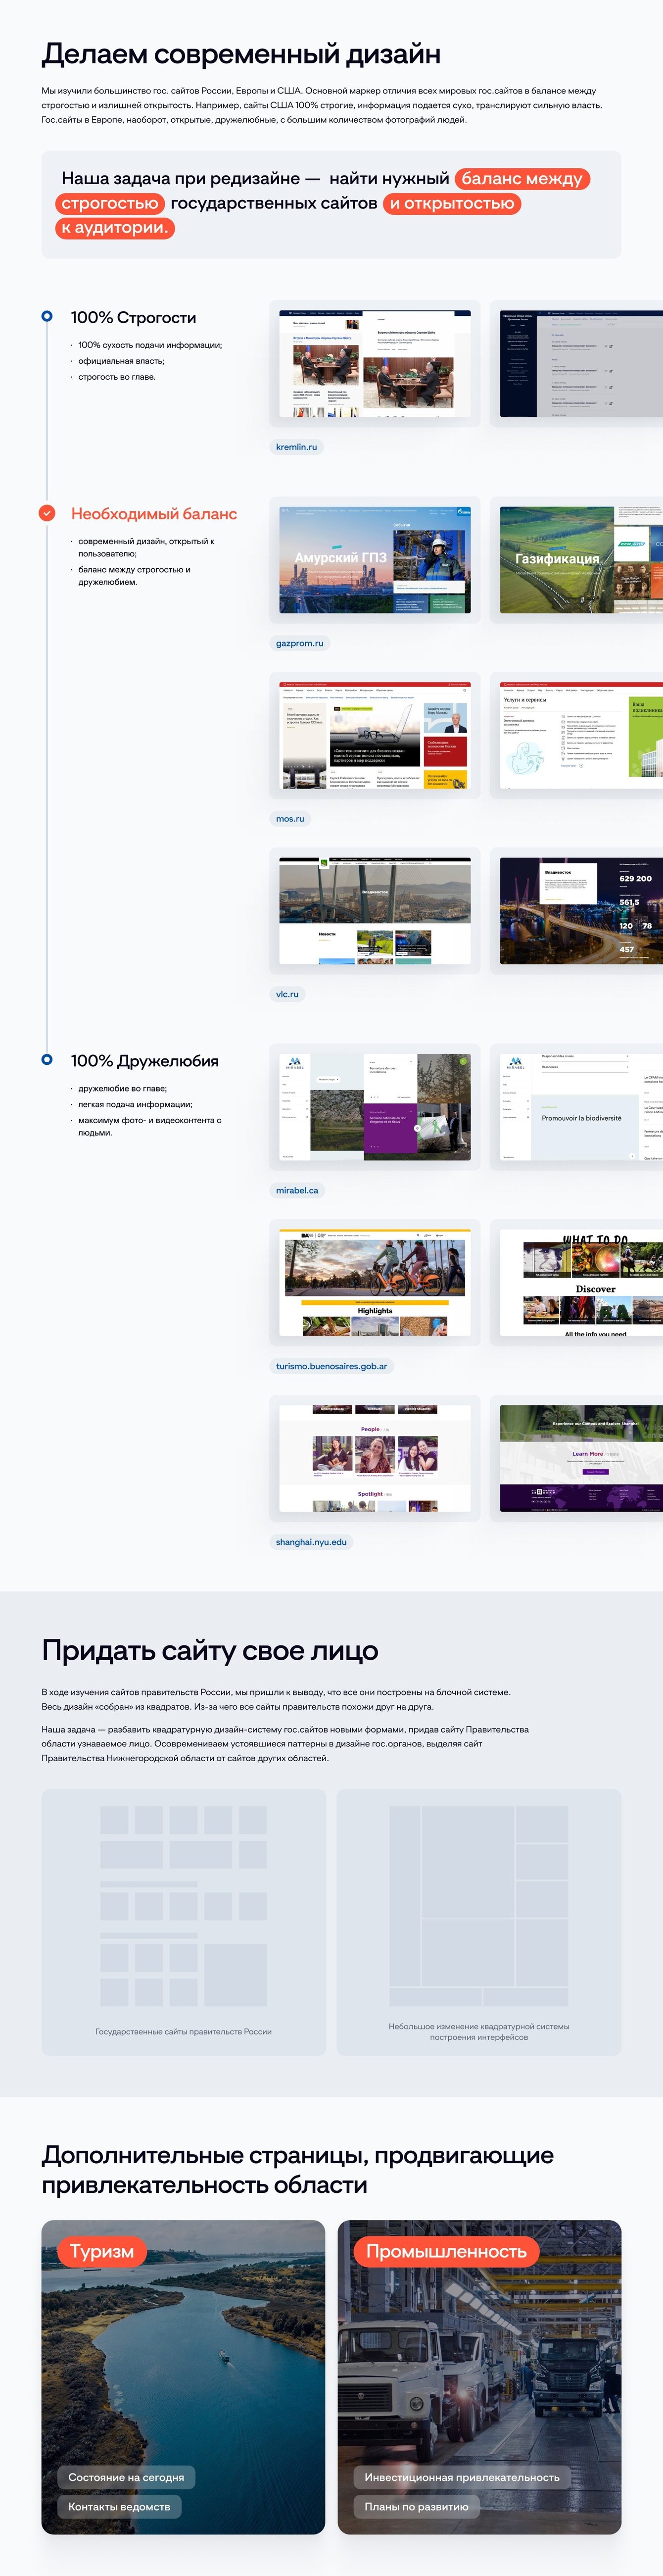Open the dark kremlin.ru screenshot

(581, 363)
